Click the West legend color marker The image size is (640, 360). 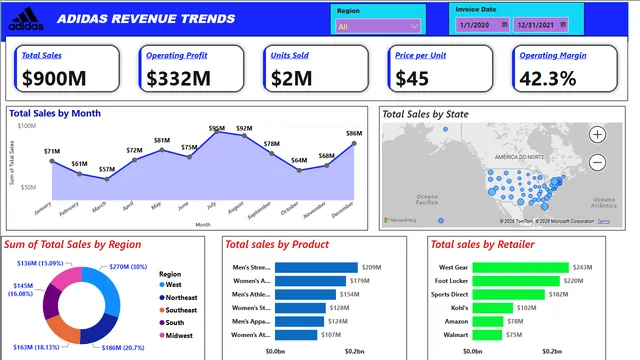(x=162, y=284)
